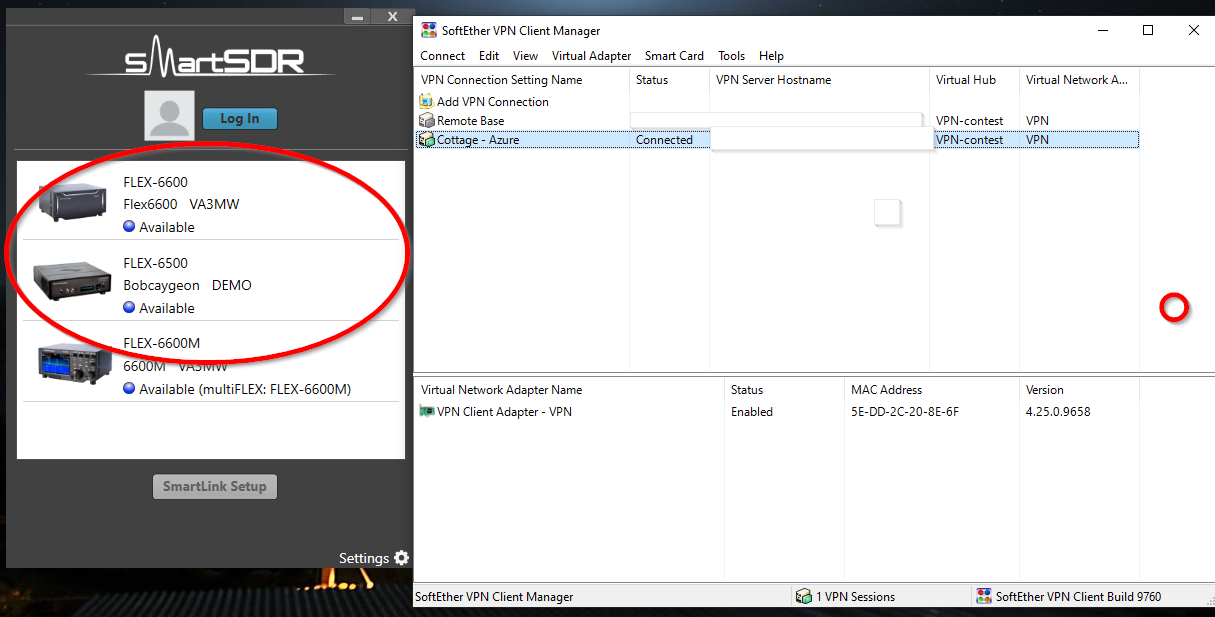Image resolution: width=1215 pixels, height=617 pixels.
Task: Select the FLEX-6500 radio image
Action: coord(72,281)
